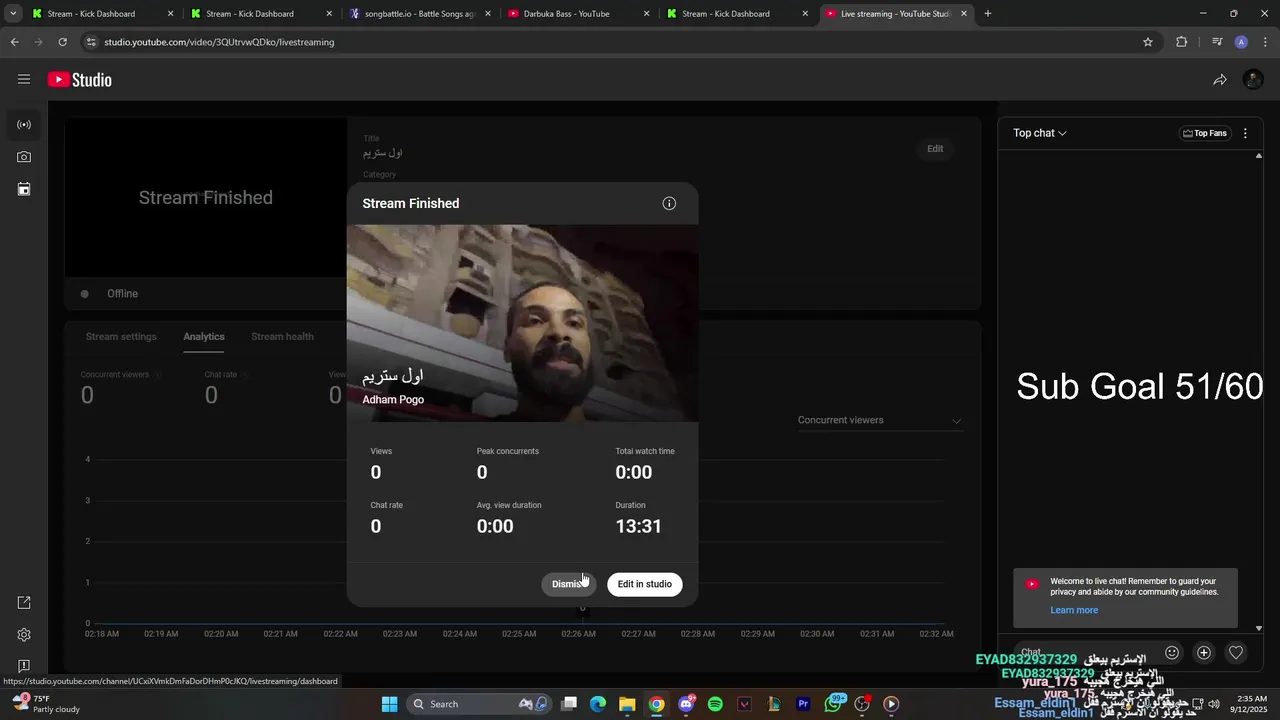Click the Edit in studio button

point(645,584)
